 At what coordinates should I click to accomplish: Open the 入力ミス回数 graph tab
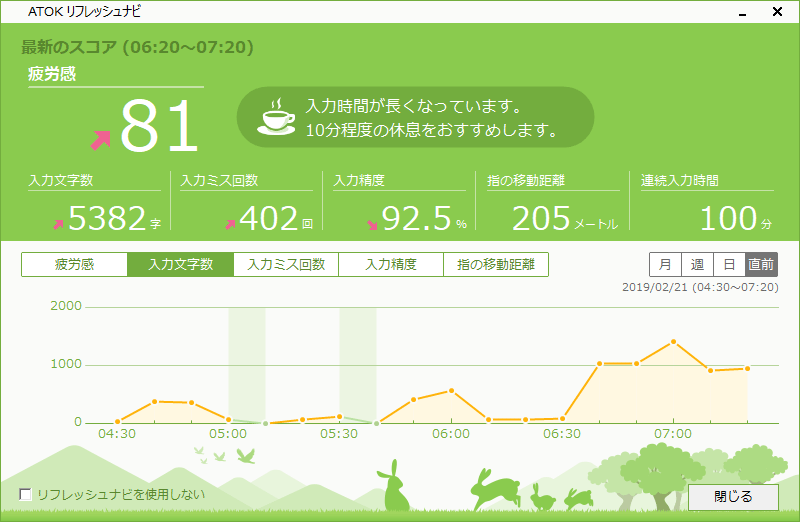(286, 264)
